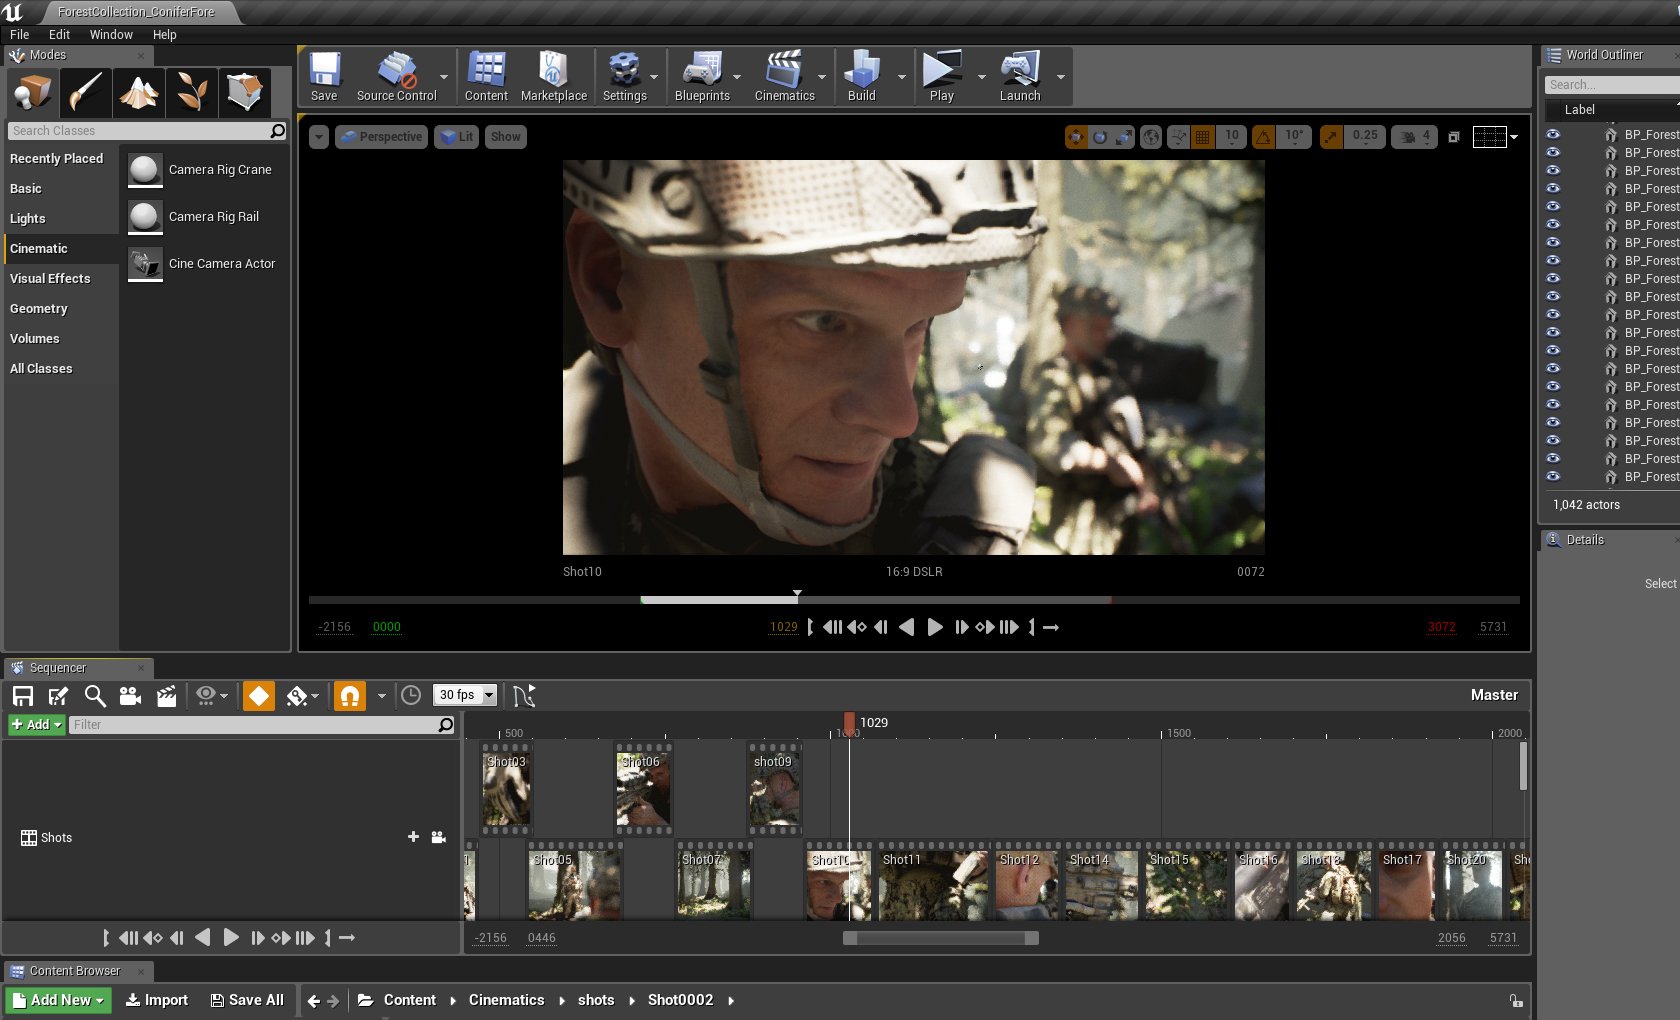The width and height of the screenshot is (1680, 1020).
Task: Toggle Sequencer auto-key diamond button
Action: click(x=259, y=696)
